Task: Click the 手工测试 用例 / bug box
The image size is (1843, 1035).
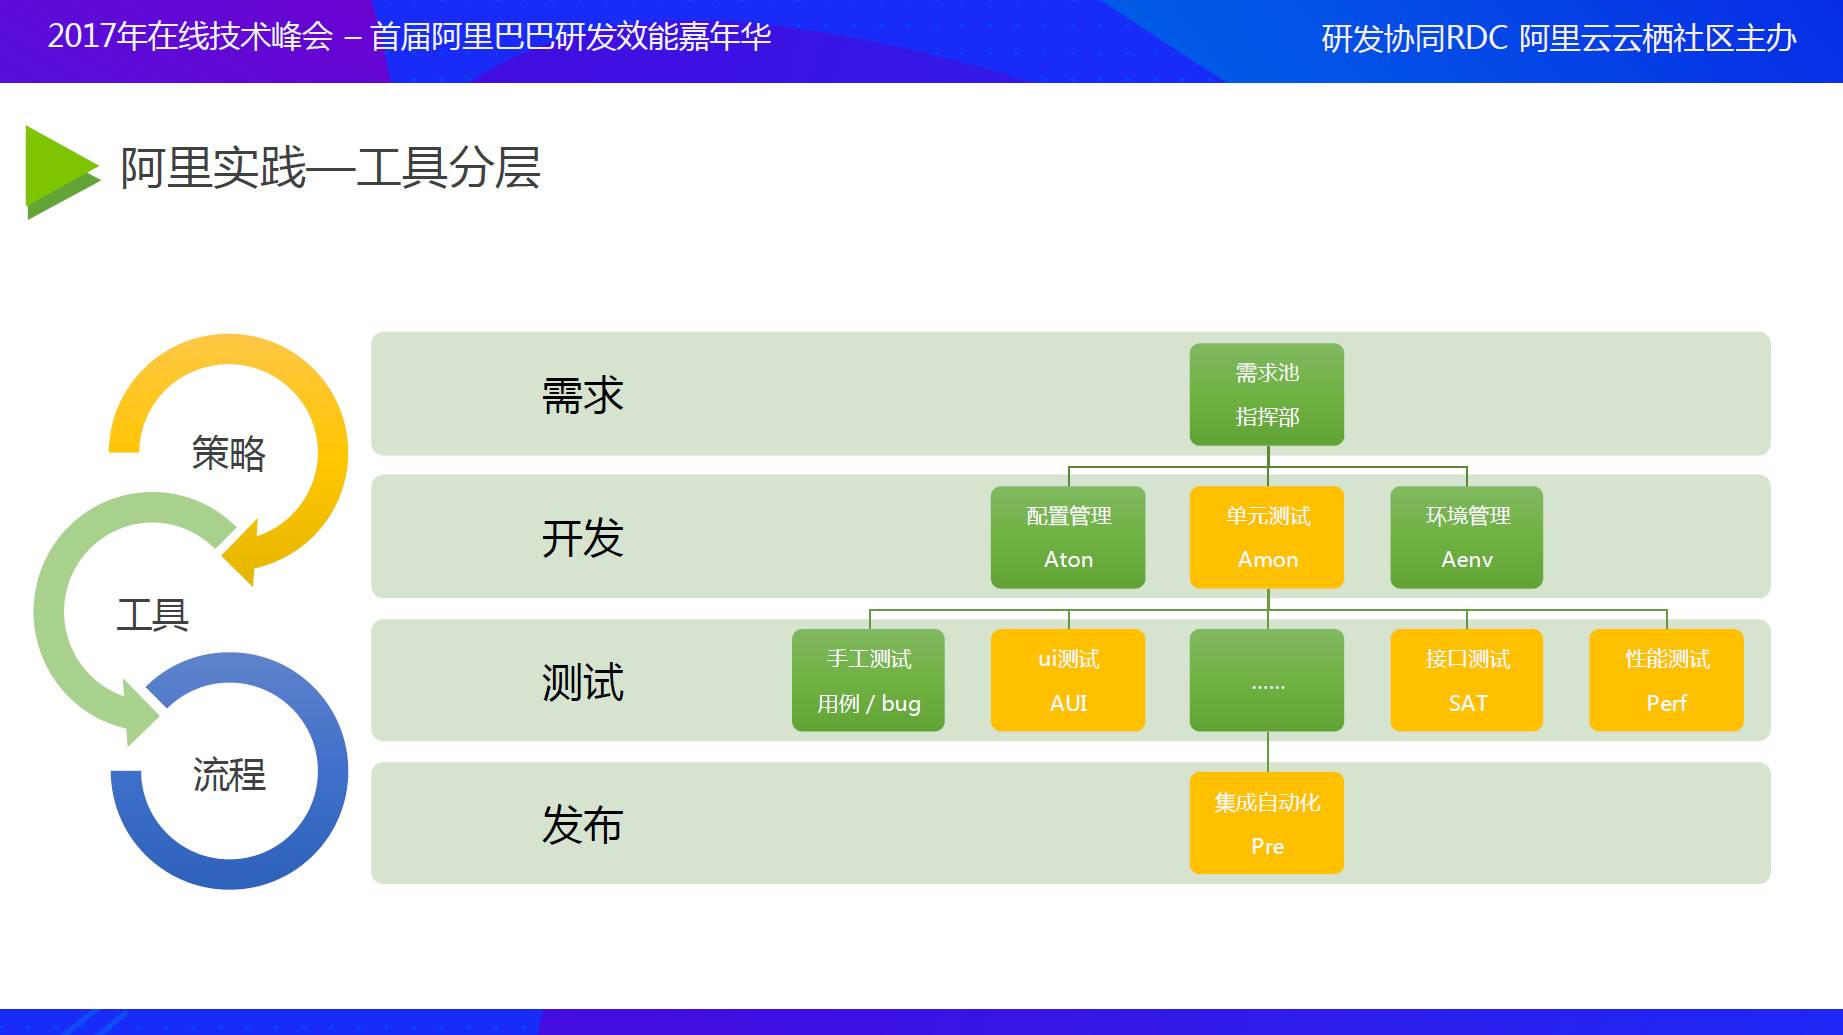Action: (868, 680)
